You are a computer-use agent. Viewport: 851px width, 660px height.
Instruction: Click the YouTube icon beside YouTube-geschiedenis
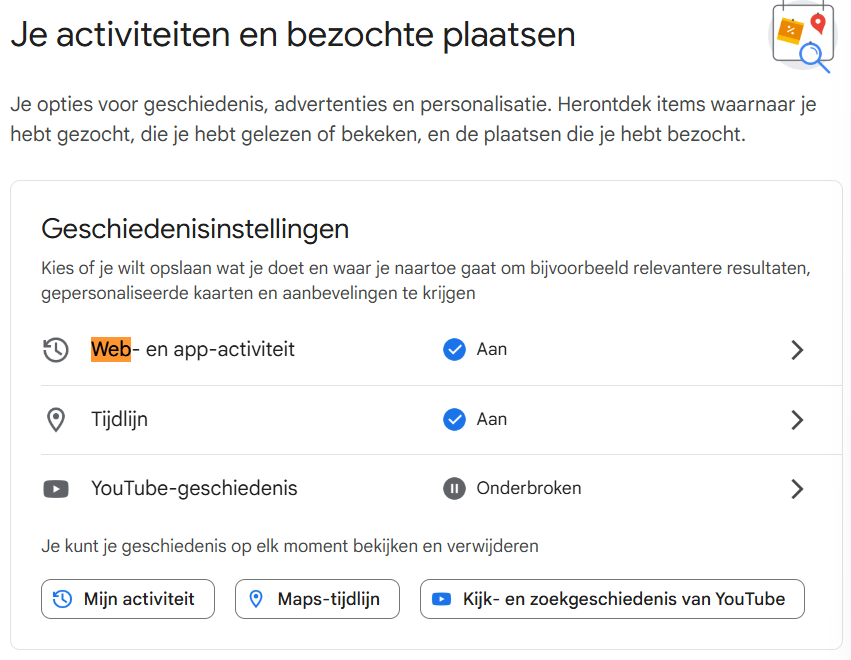click(x=56, y=489)
